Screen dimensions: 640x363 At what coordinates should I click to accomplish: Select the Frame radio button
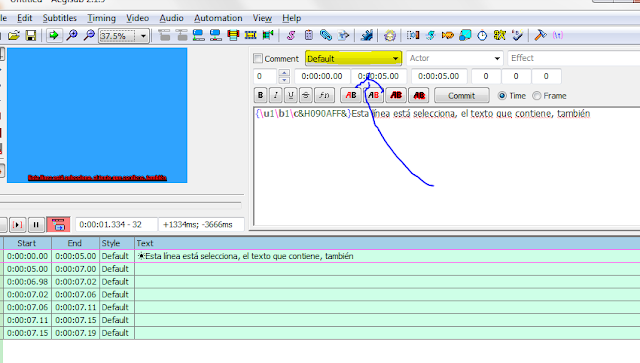(536, 96)
